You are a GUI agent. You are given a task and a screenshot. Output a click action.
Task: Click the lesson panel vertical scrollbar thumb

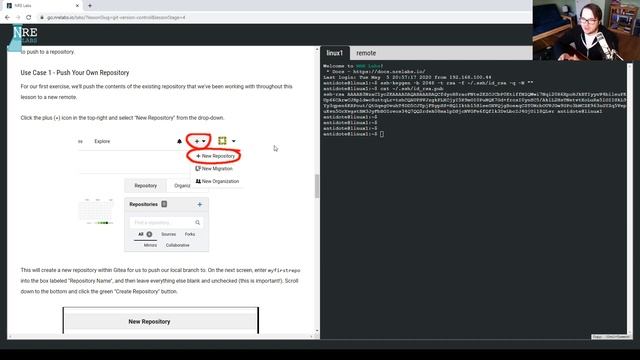317,186
